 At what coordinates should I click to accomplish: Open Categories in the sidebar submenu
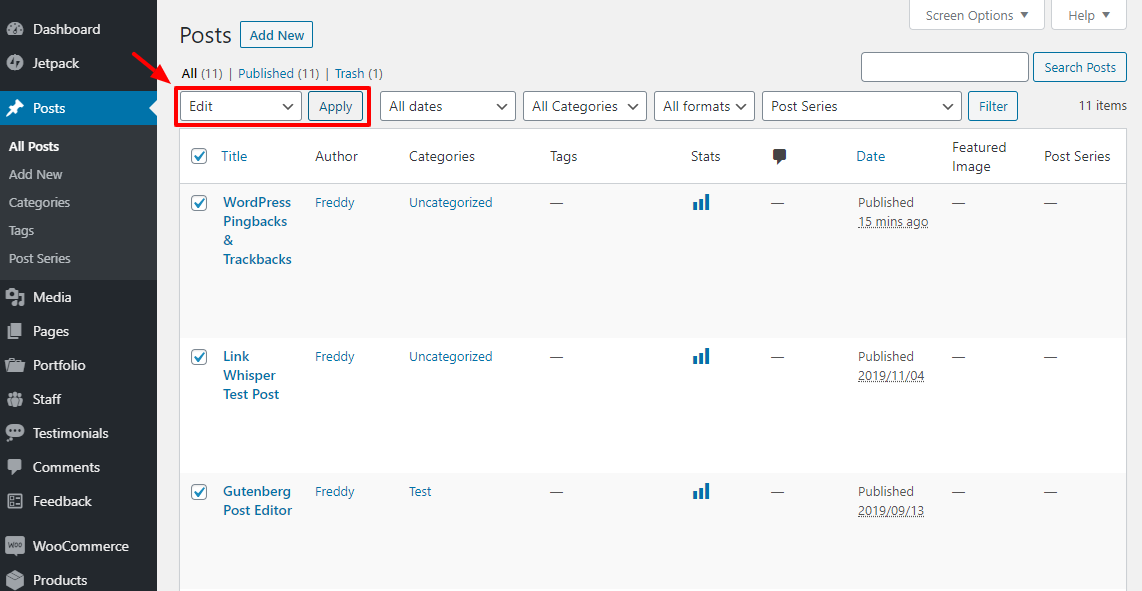tap(39, 203)
